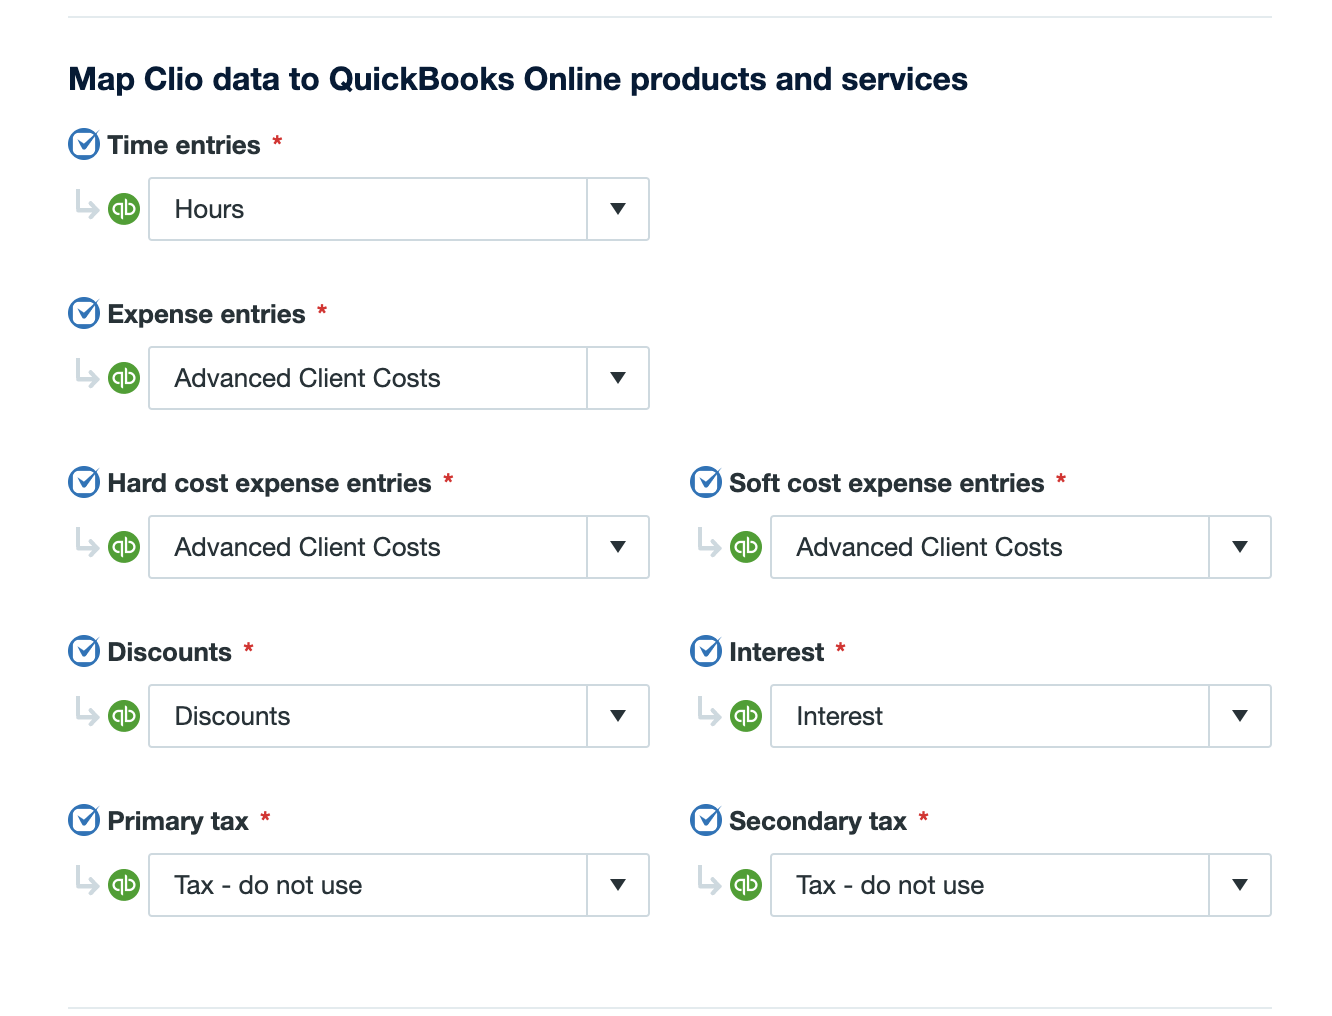1332x1016 pixels.
Task: Expand the Secondary tax dropdown arrow
Action: click(1240, 885)
